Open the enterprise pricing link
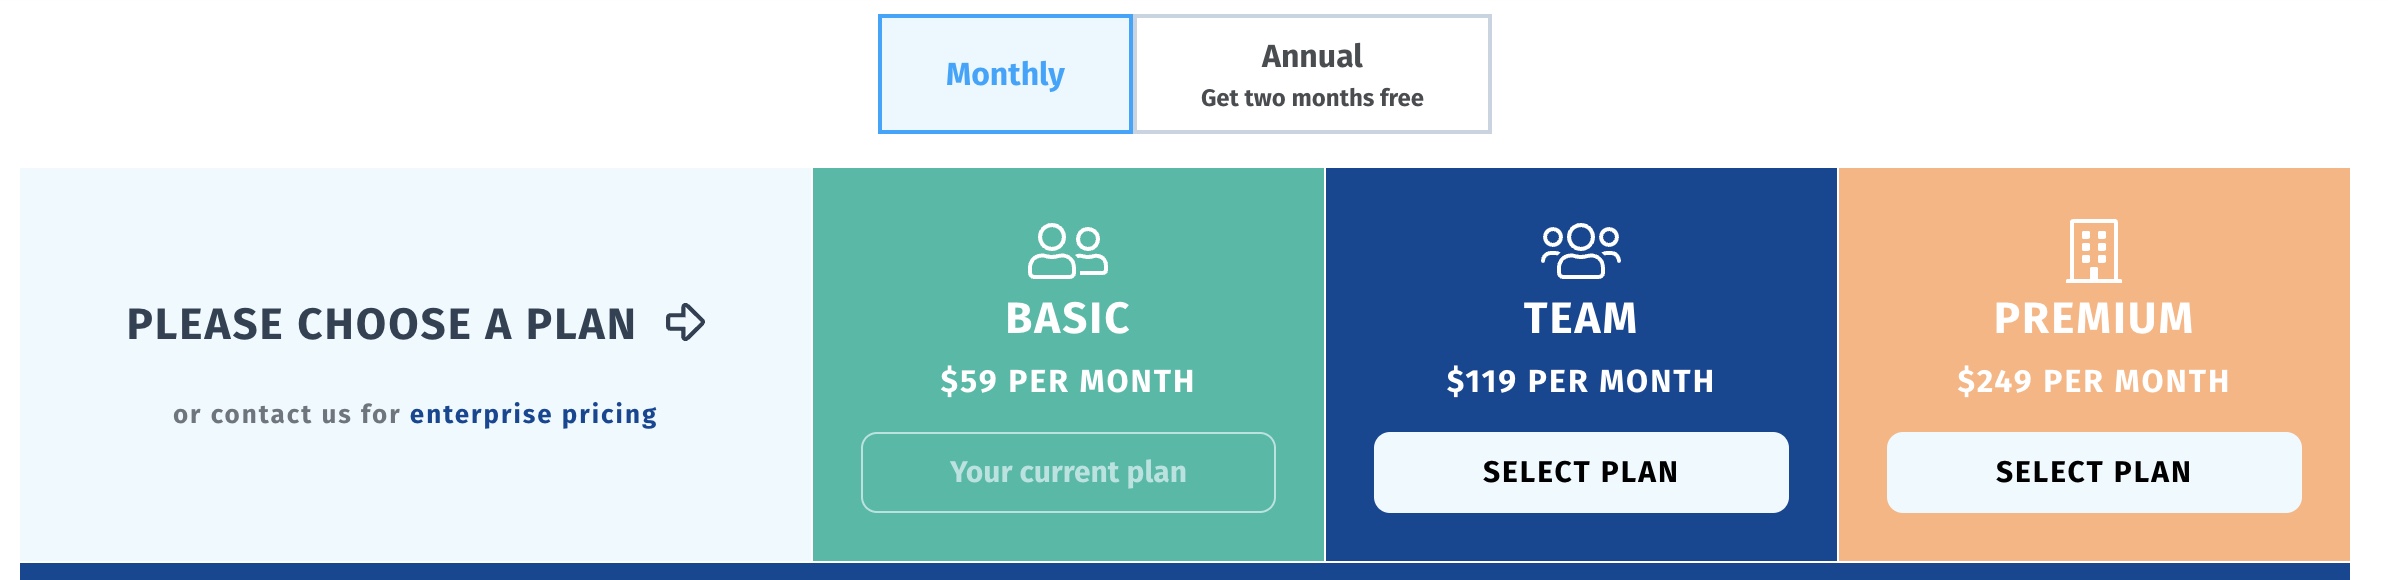 click(533, 414)
